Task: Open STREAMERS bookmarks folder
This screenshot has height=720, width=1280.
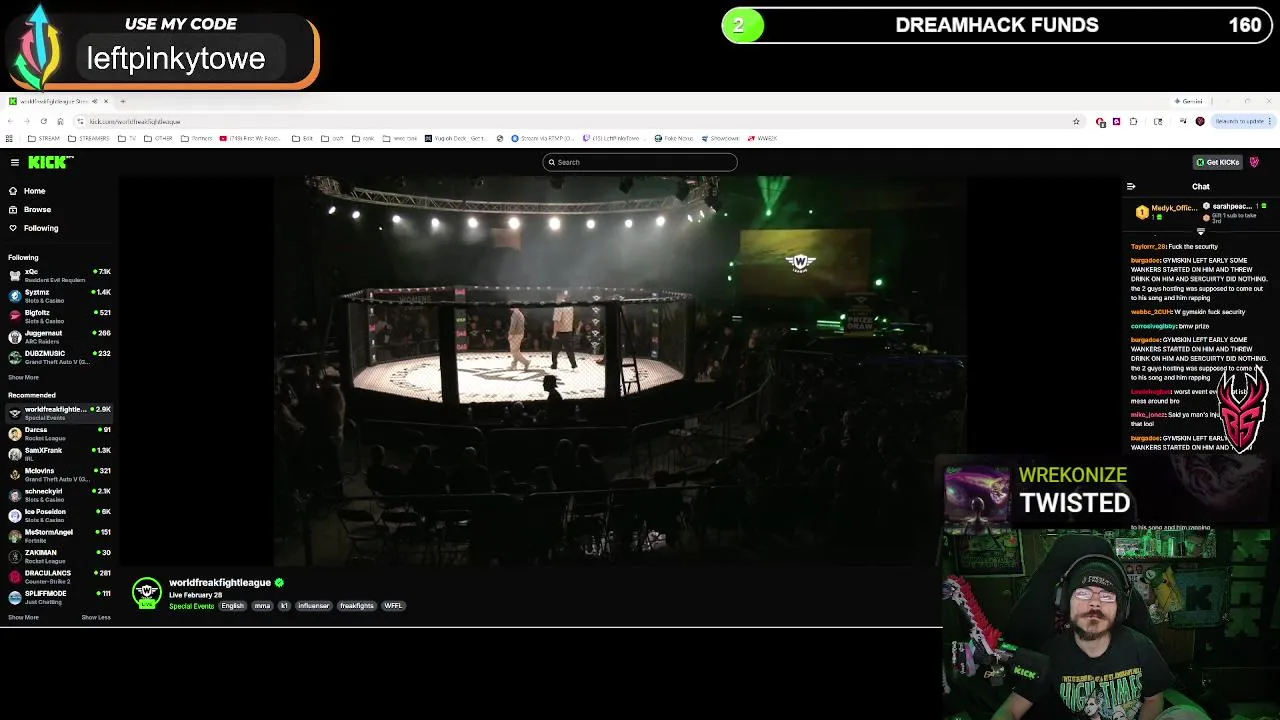Action: 88,138
